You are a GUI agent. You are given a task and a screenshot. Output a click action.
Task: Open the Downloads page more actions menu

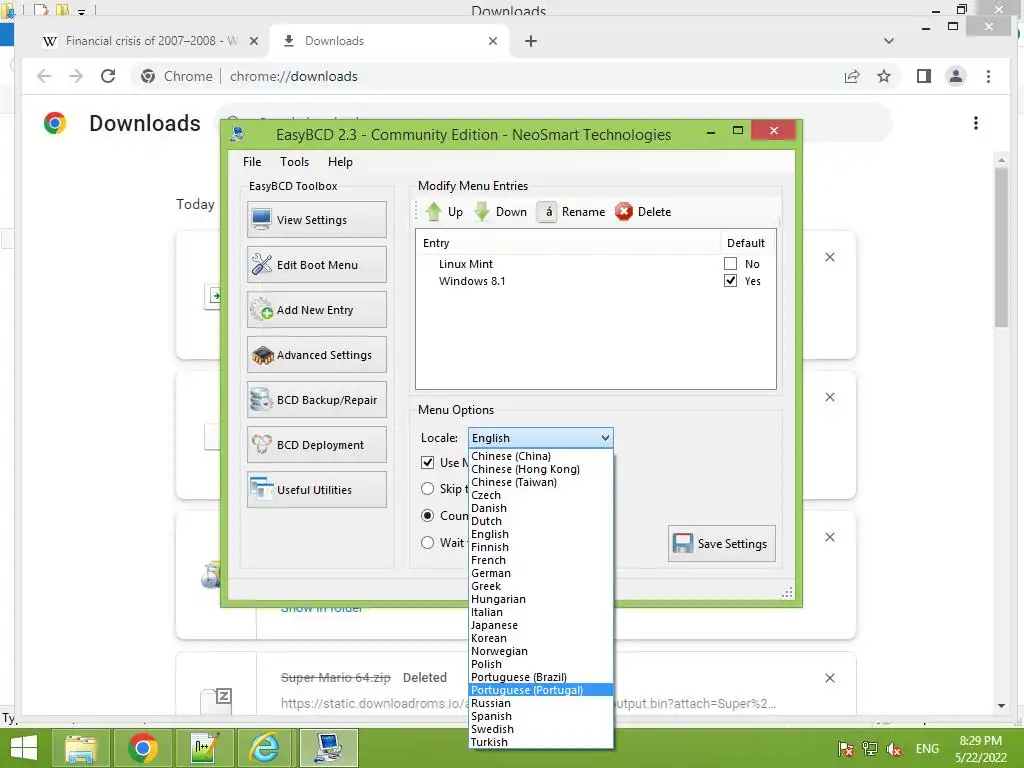click(976, 123)
